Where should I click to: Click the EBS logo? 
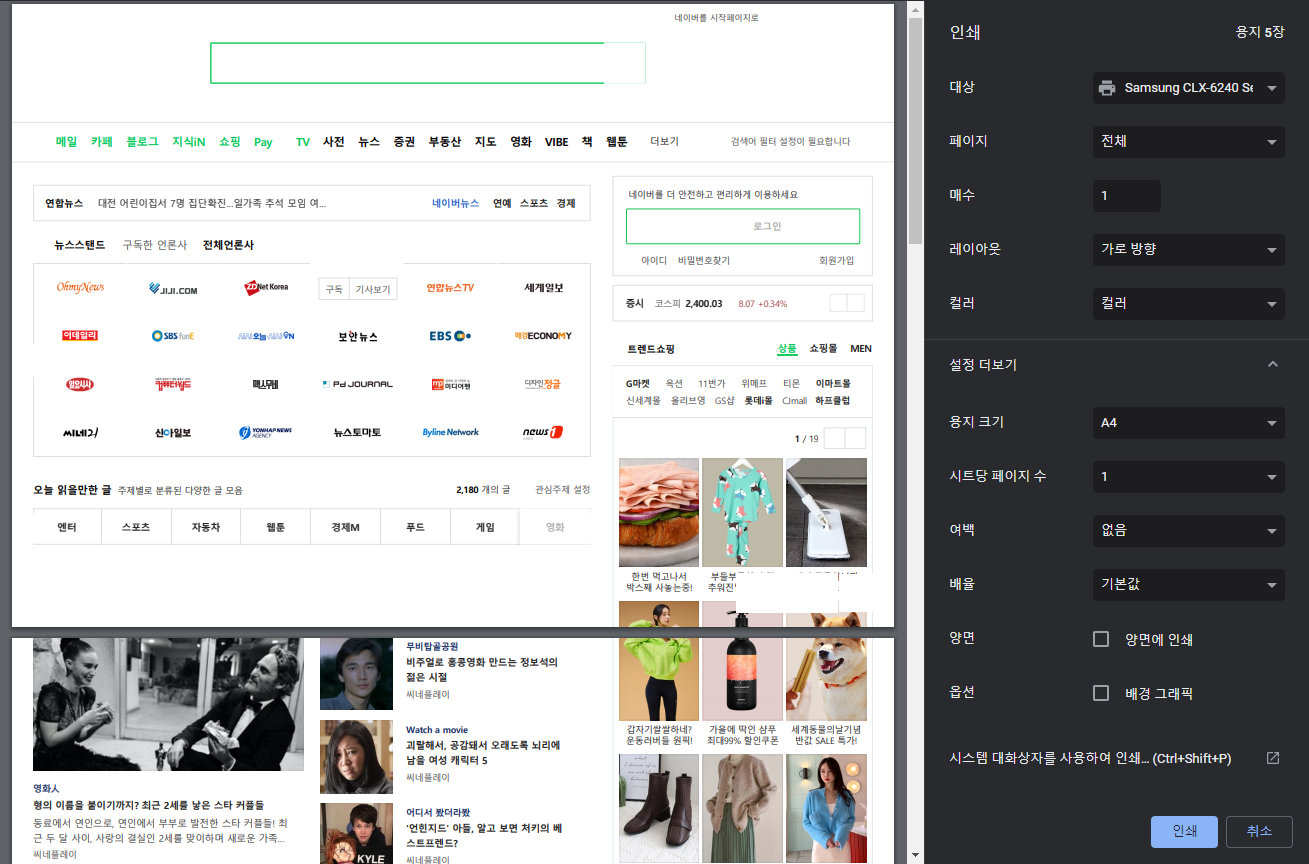point(450,336)
